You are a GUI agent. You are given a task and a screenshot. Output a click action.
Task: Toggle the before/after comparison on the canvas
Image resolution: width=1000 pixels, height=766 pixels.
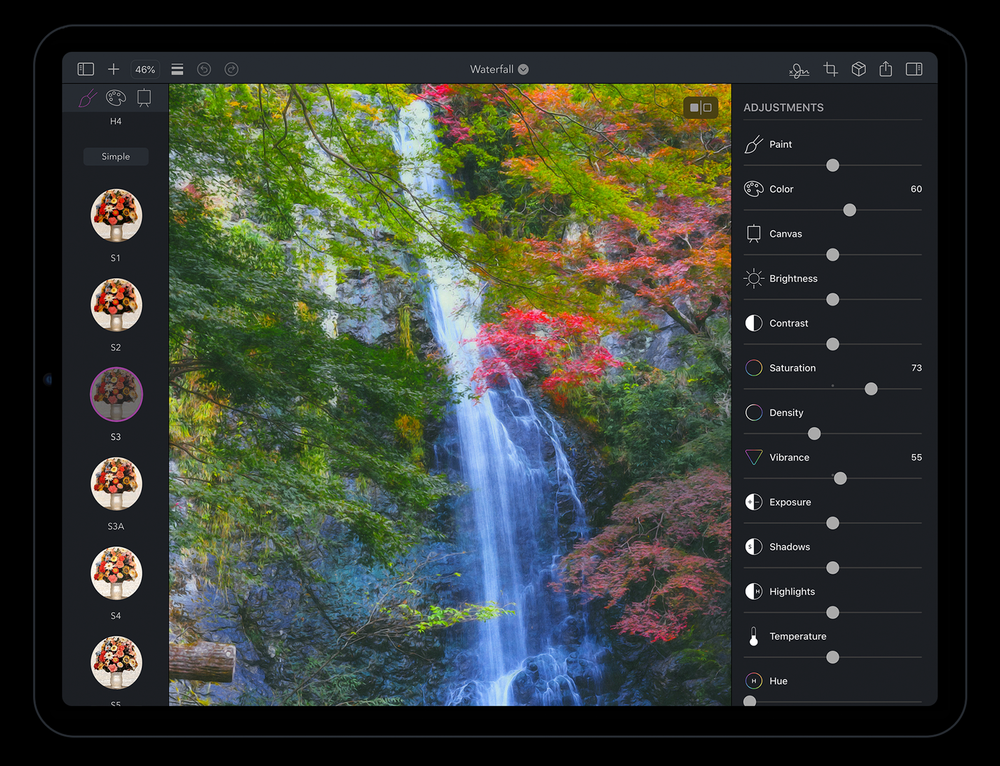click(x=701, y=105)
